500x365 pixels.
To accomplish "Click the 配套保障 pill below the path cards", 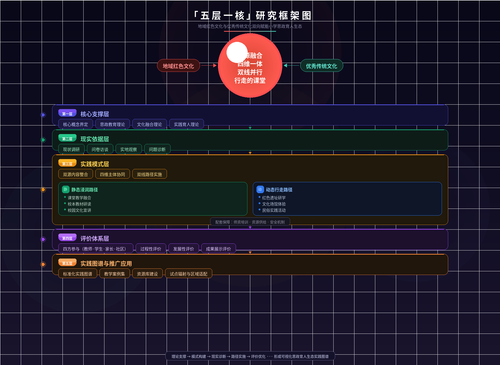I will (x=250, y=222).
